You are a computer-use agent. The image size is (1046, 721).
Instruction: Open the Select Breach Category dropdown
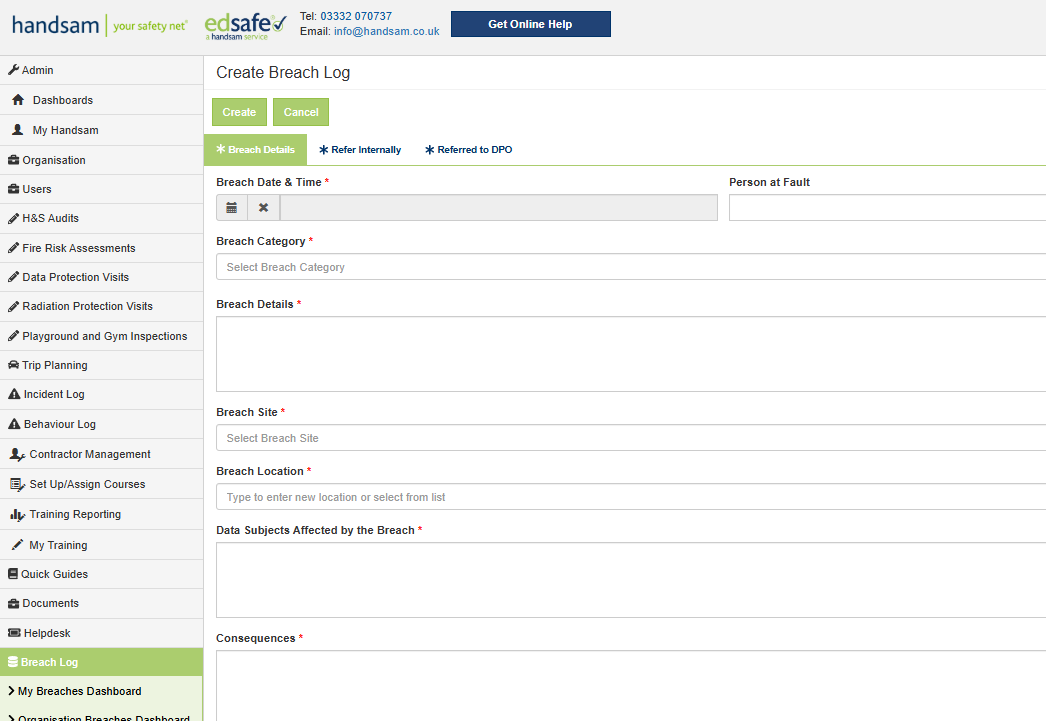[630, 267]
